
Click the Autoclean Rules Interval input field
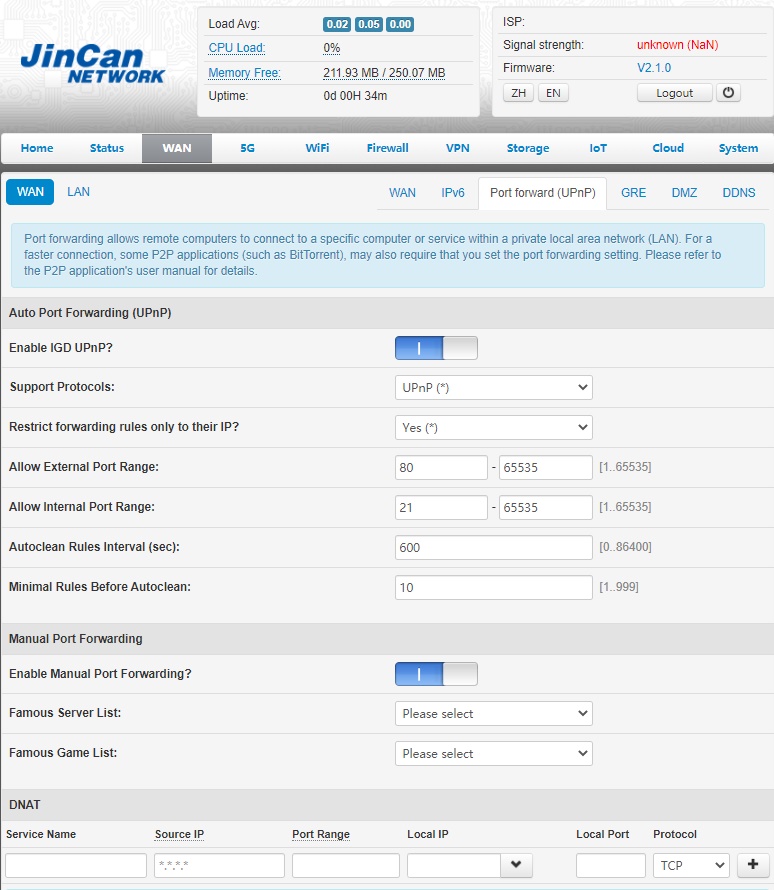coord(493,548)
